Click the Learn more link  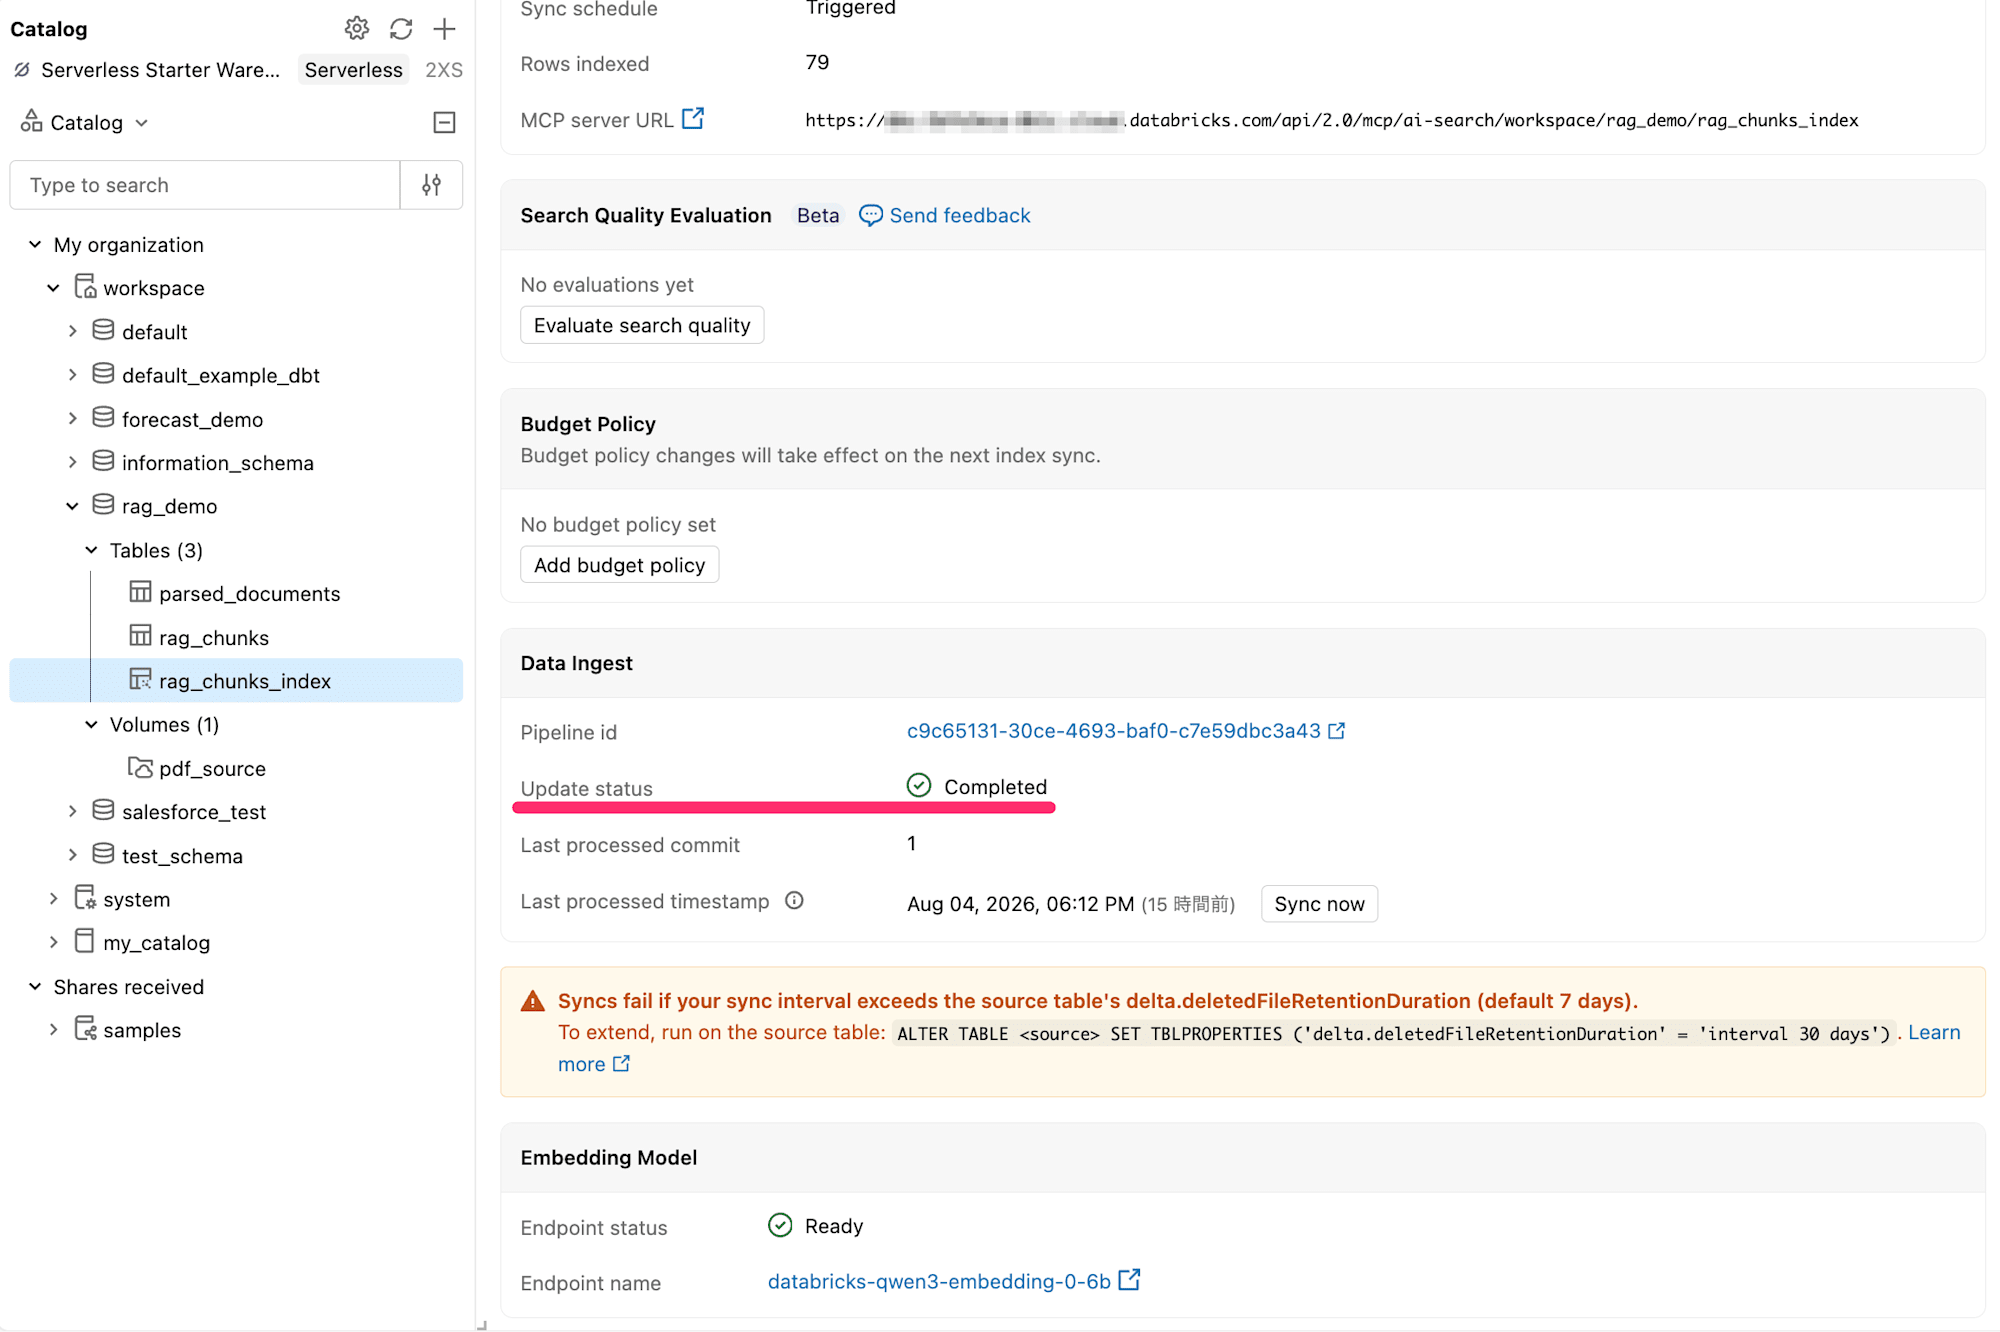(1934, 1032)
